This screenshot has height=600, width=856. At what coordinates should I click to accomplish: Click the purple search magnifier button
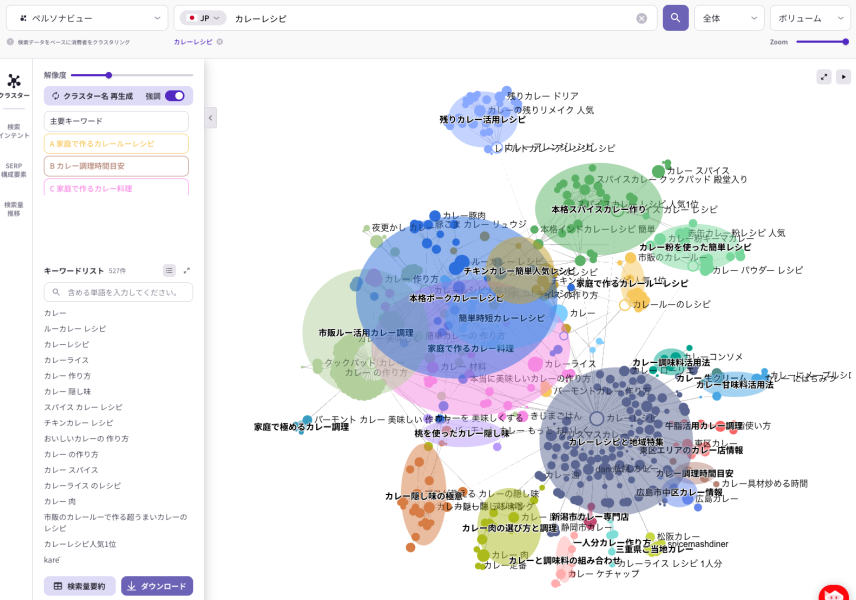pos(676,18)
